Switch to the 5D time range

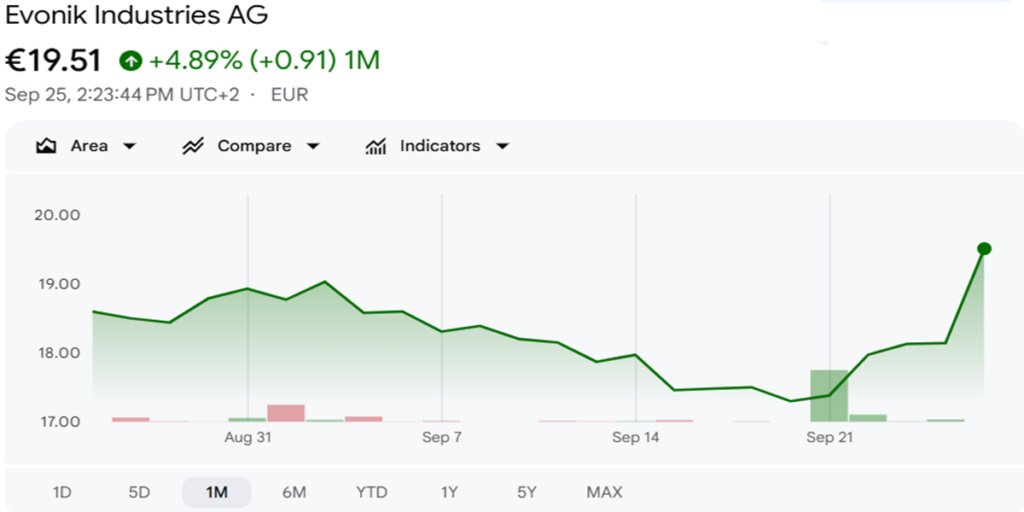139,492
